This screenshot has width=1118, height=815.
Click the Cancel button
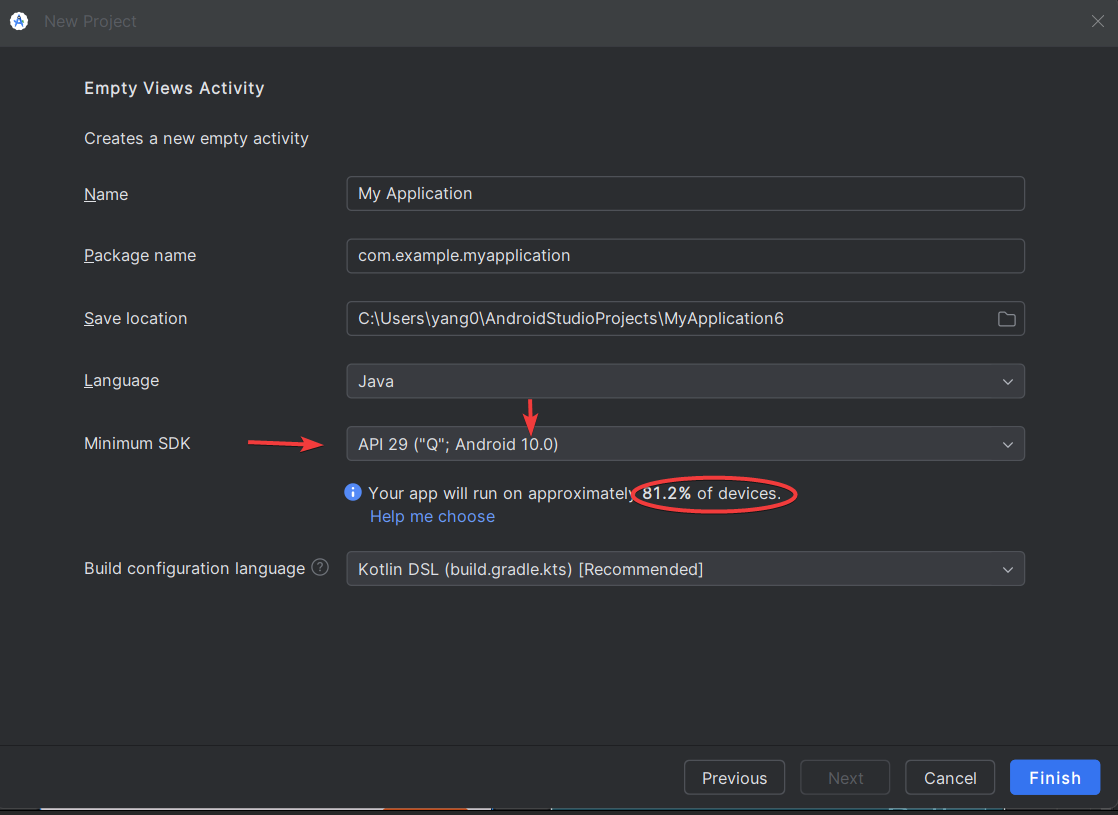coord(950,778)
